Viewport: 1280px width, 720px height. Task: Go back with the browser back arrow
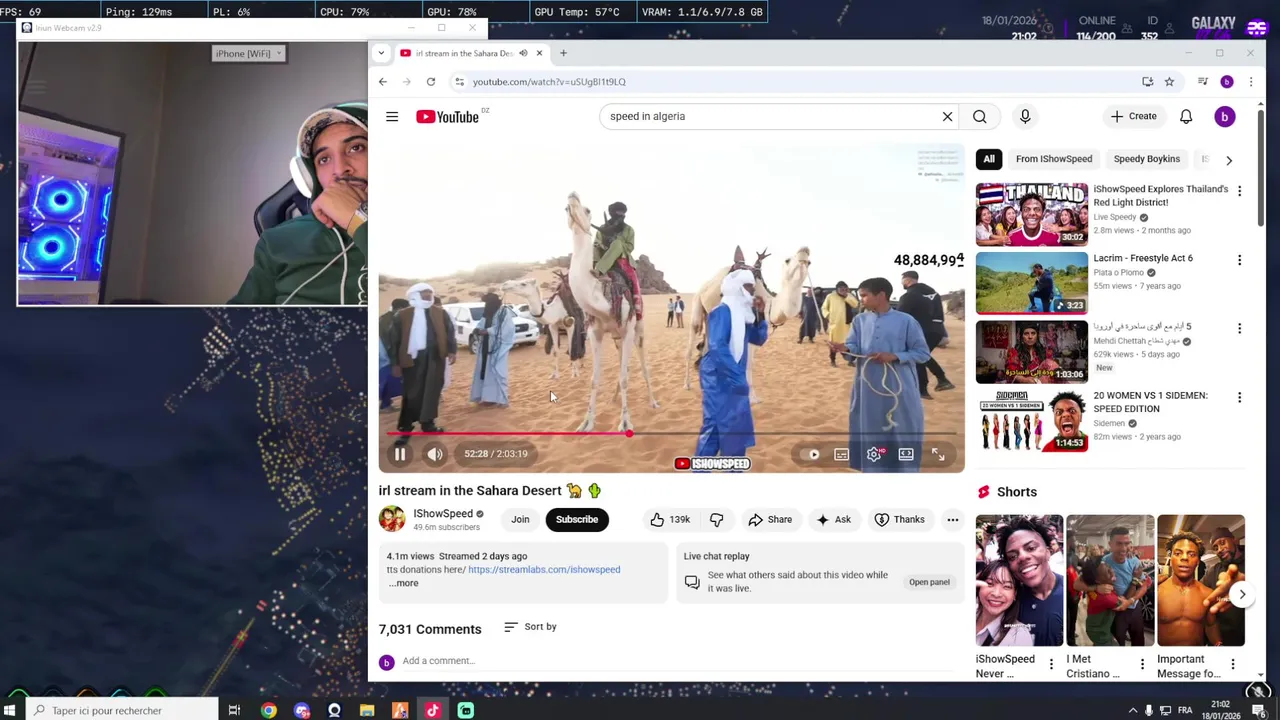point(383,82)
